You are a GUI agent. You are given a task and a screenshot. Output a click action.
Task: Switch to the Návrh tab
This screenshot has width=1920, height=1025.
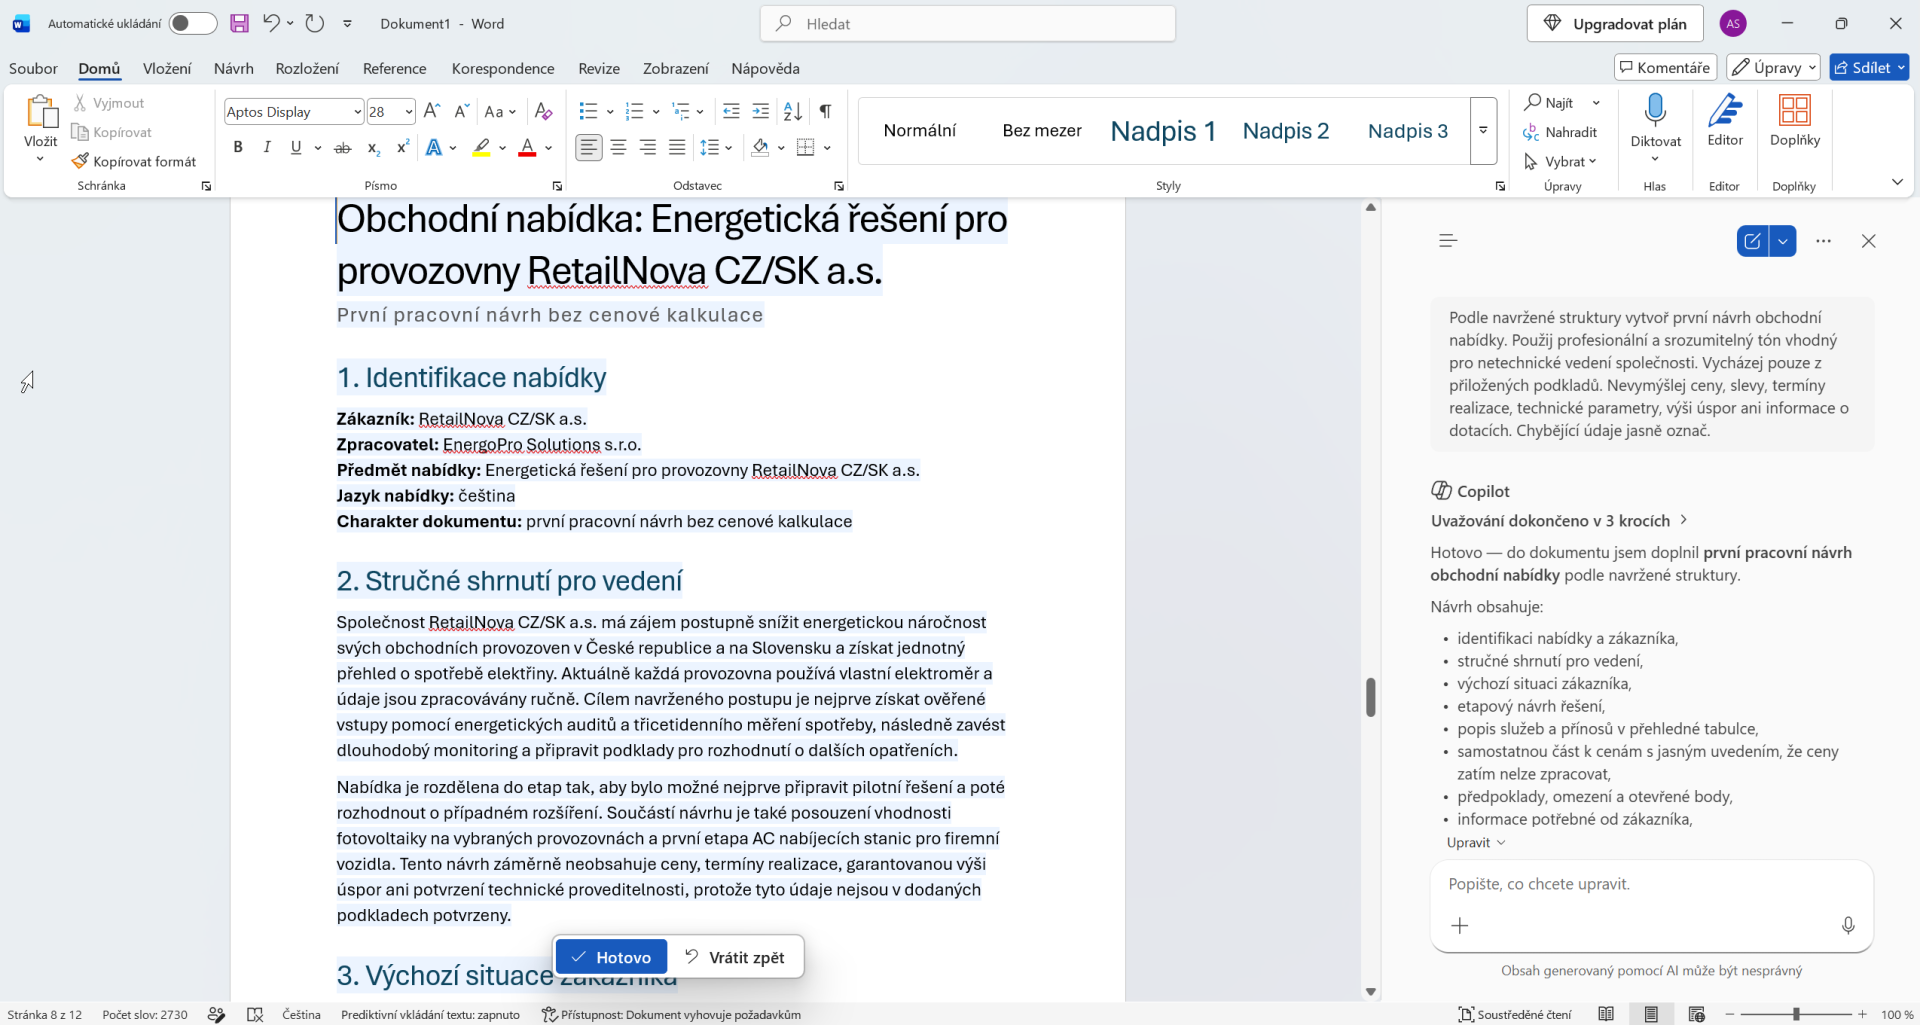click(233, 68)
